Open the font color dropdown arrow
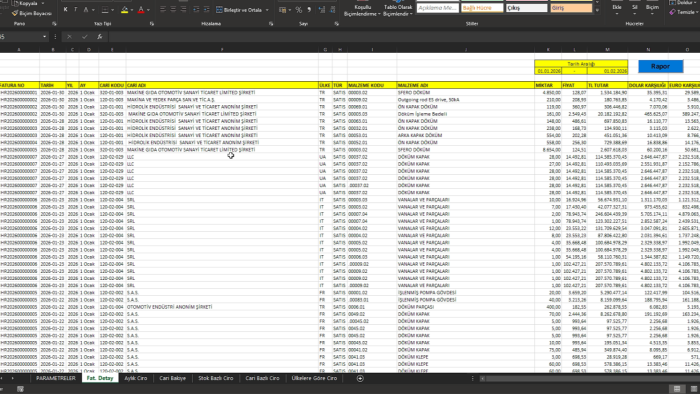The width and height of the screenshot is (700, 394). 148,9
